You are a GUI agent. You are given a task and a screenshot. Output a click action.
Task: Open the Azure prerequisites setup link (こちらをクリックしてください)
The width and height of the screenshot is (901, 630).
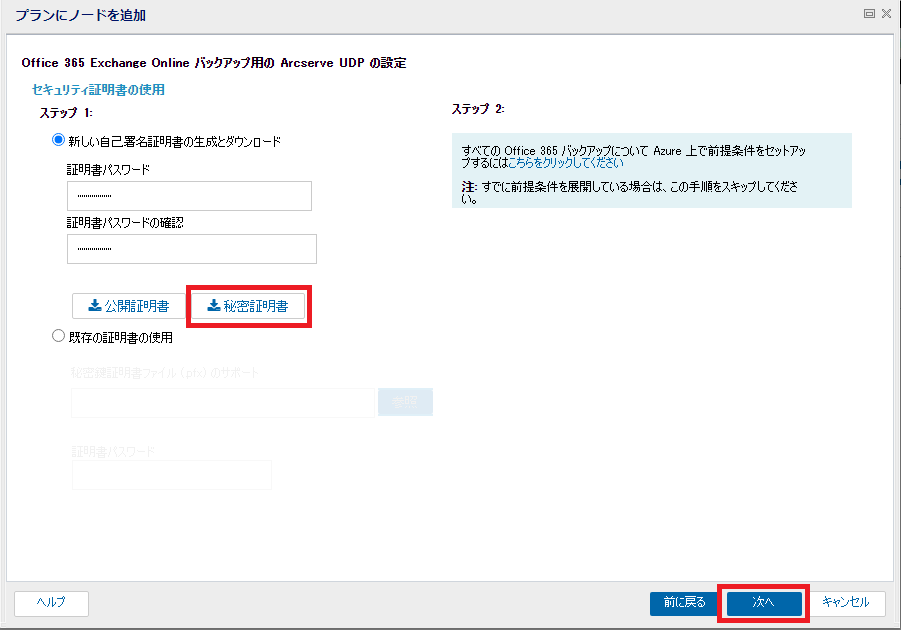(565, 163)
